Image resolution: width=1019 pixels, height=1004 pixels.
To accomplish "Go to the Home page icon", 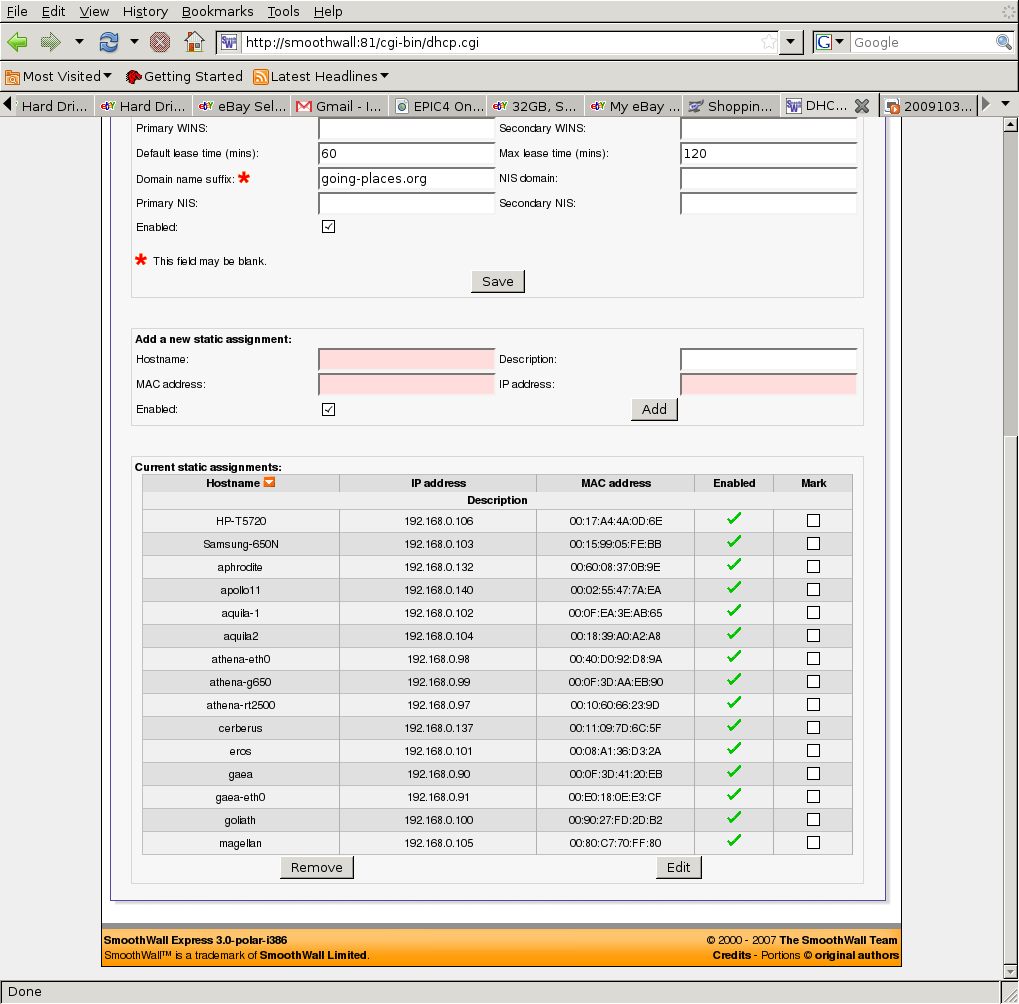I will coord(194,42).
